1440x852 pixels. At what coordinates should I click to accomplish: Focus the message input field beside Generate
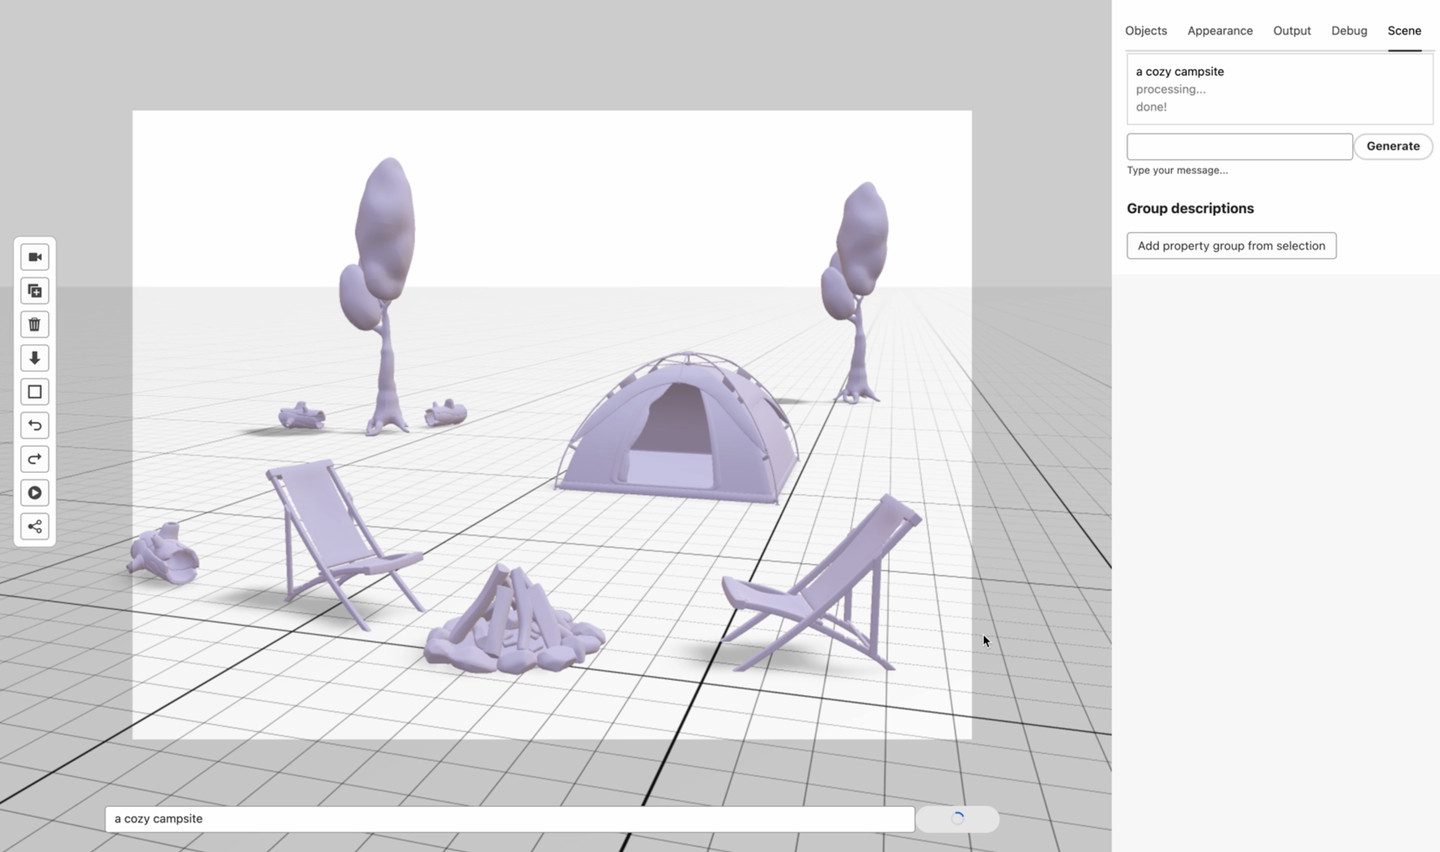point(1239,147)
